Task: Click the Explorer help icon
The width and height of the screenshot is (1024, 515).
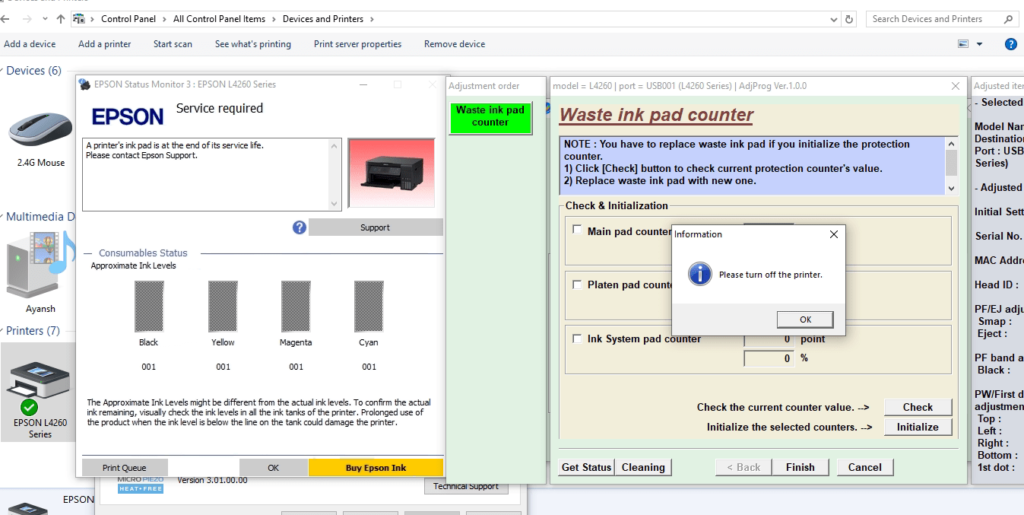Action: tap(1010, 44)
